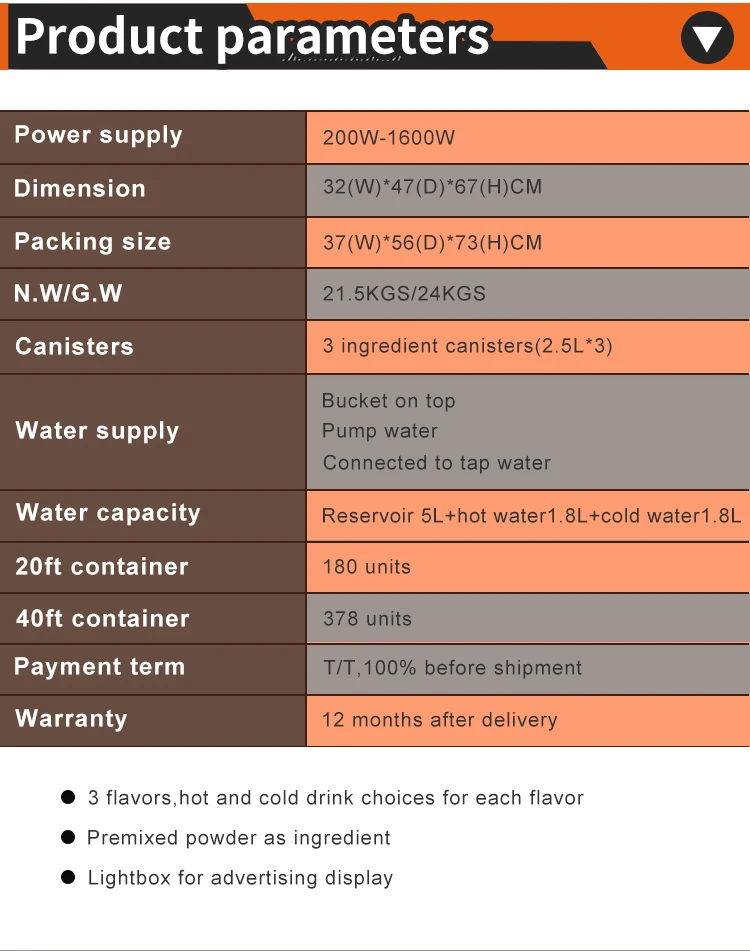
Task: Click the bullet beside the 3 flavors line
Action: coord(68,797)
